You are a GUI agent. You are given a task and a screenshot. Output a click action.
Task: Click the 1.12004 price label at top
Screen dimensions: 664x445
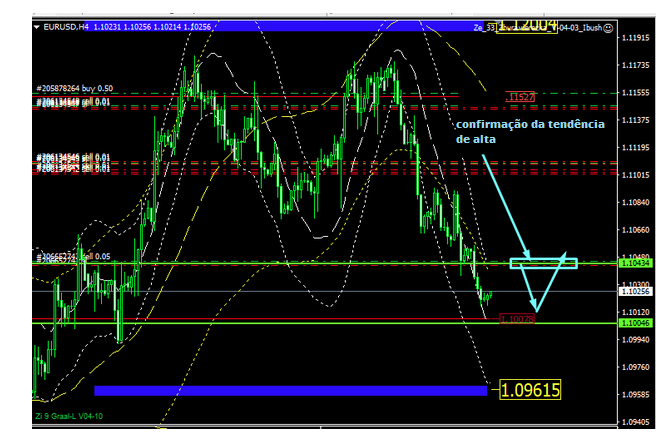[x=526, y=26]
